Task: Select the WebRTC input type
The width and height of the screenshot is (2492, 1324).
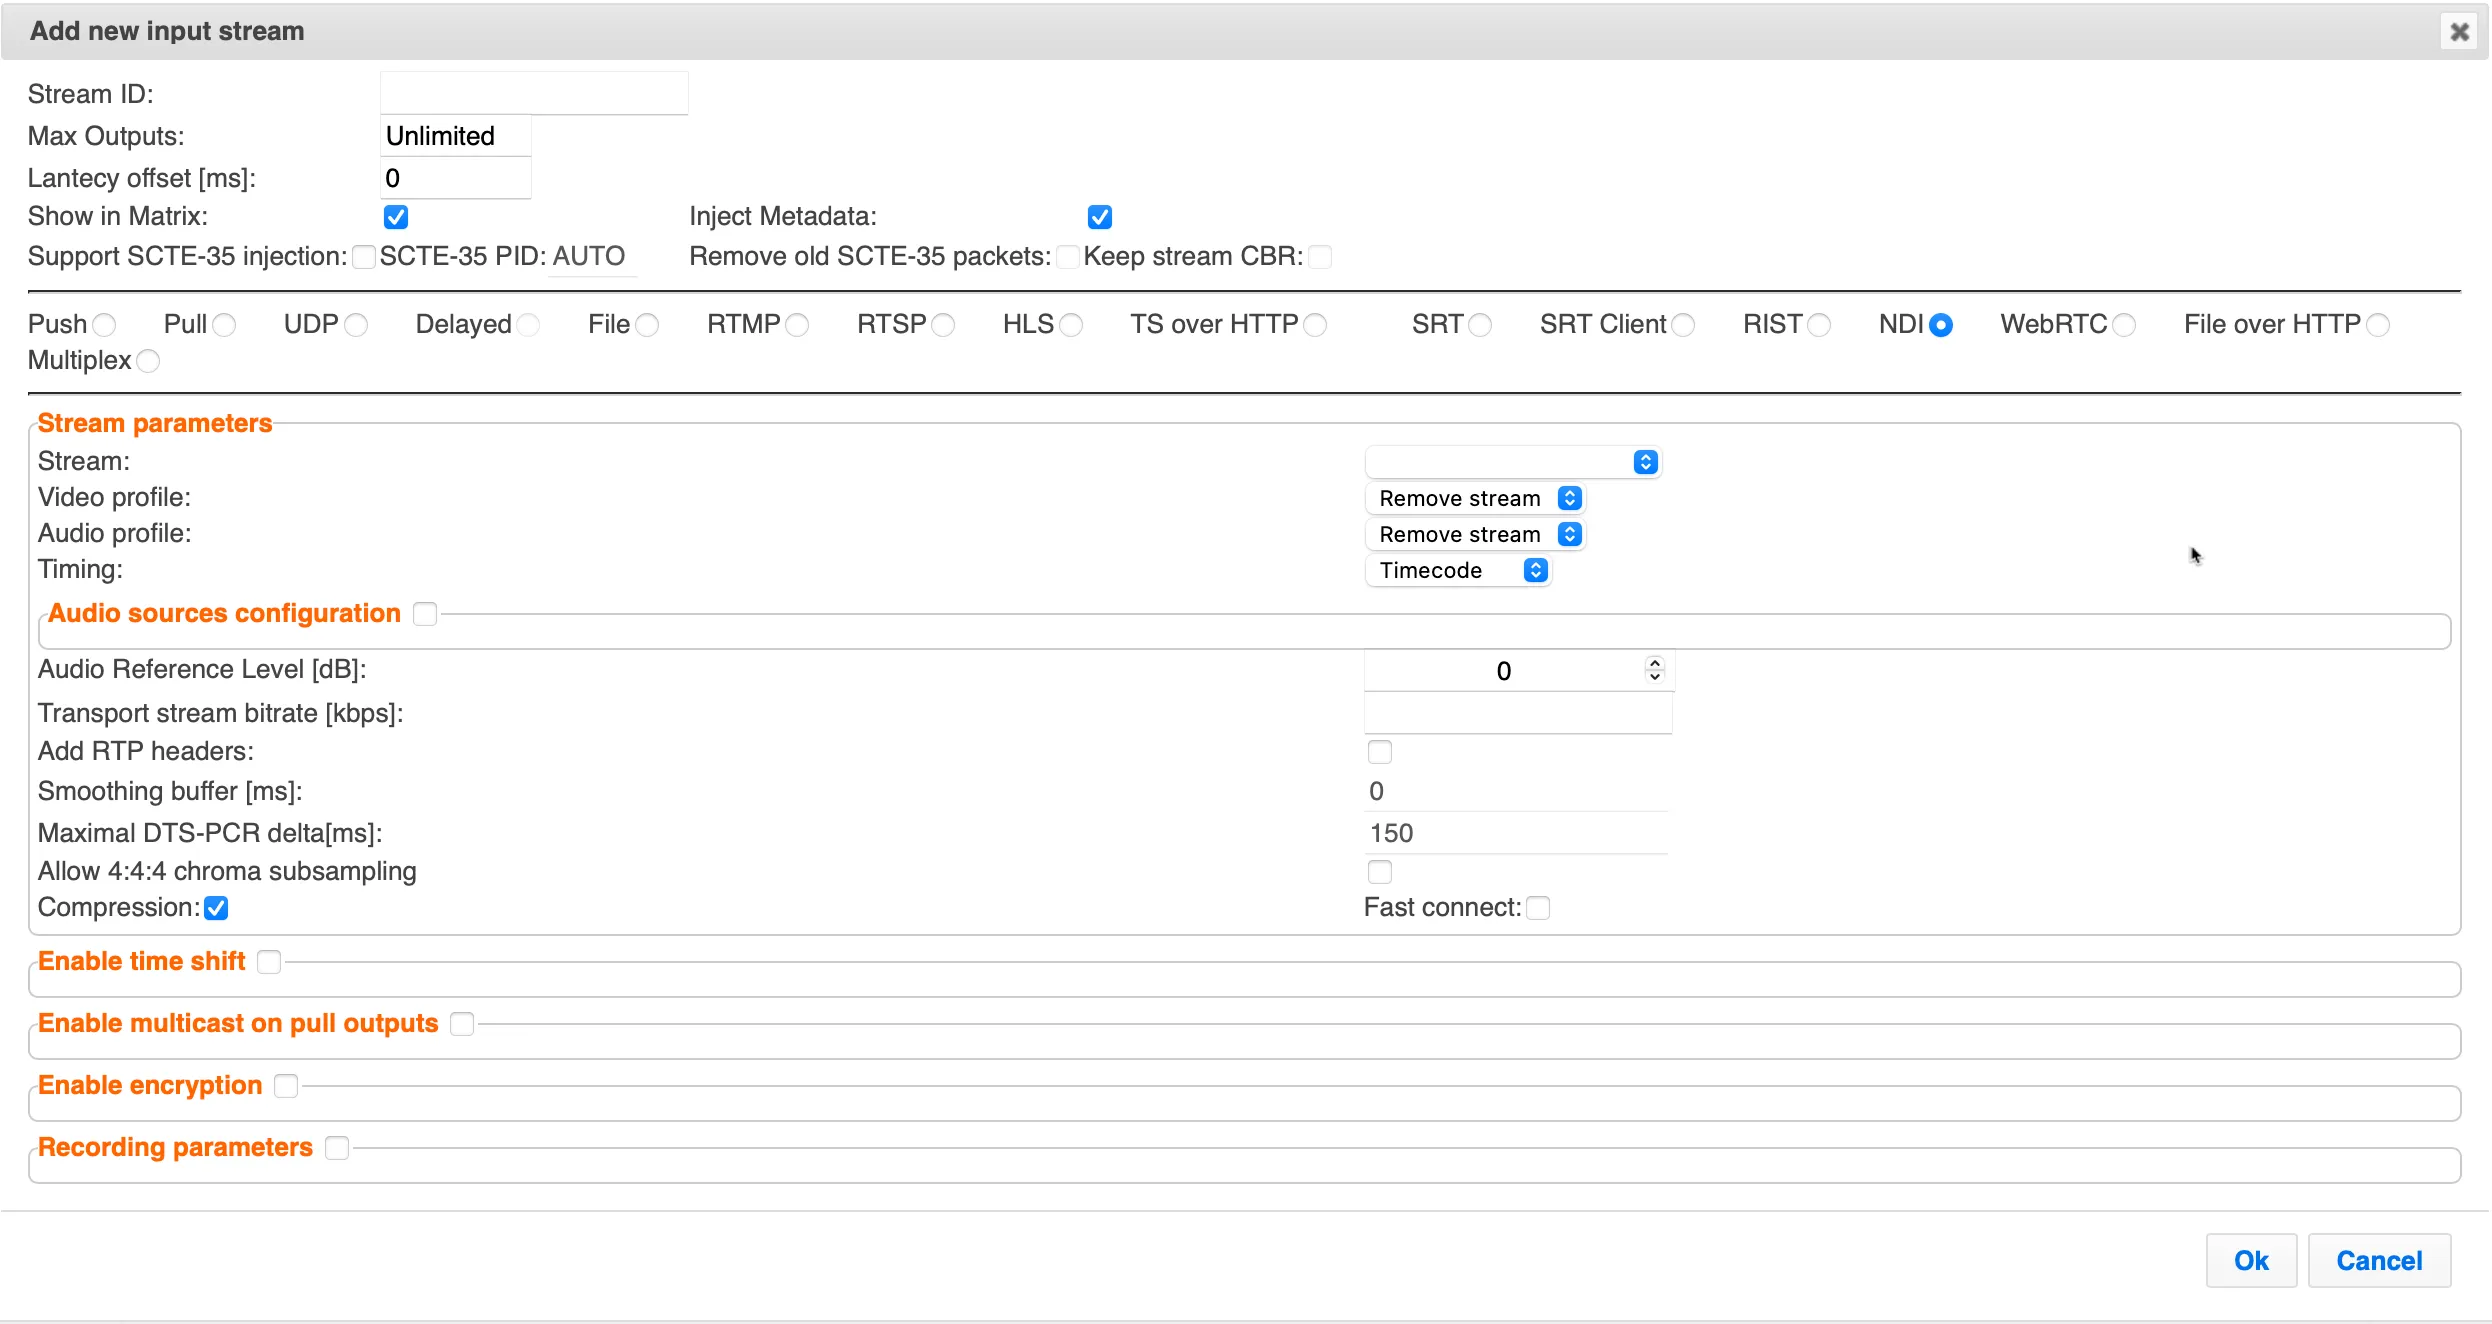Action: pos(2124,325)
